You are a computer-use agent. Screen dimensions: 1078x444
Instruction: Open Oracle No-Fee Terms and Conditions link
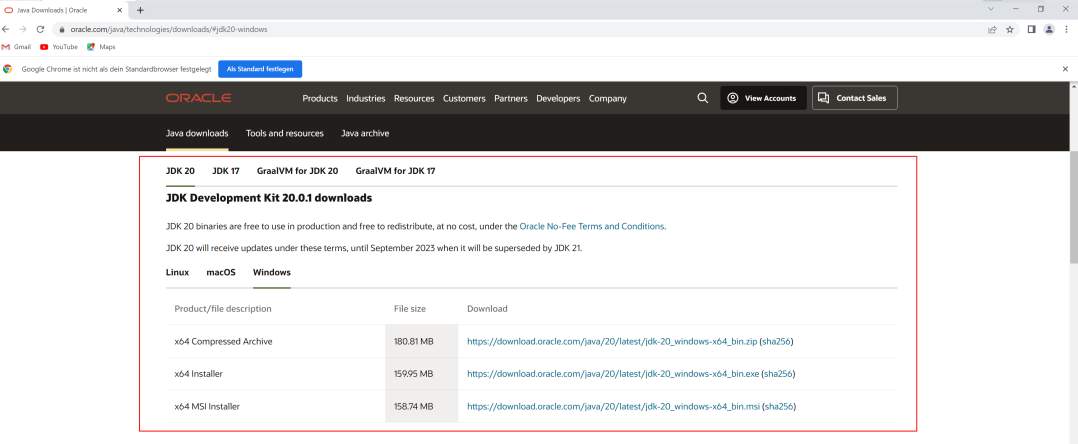pos(591,227)
